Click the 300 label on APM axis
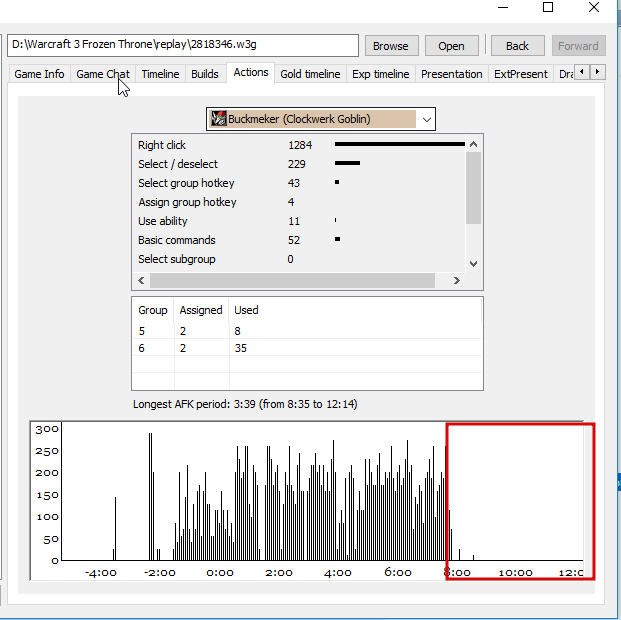Screen dimensions: 621x620 (47, 429)
